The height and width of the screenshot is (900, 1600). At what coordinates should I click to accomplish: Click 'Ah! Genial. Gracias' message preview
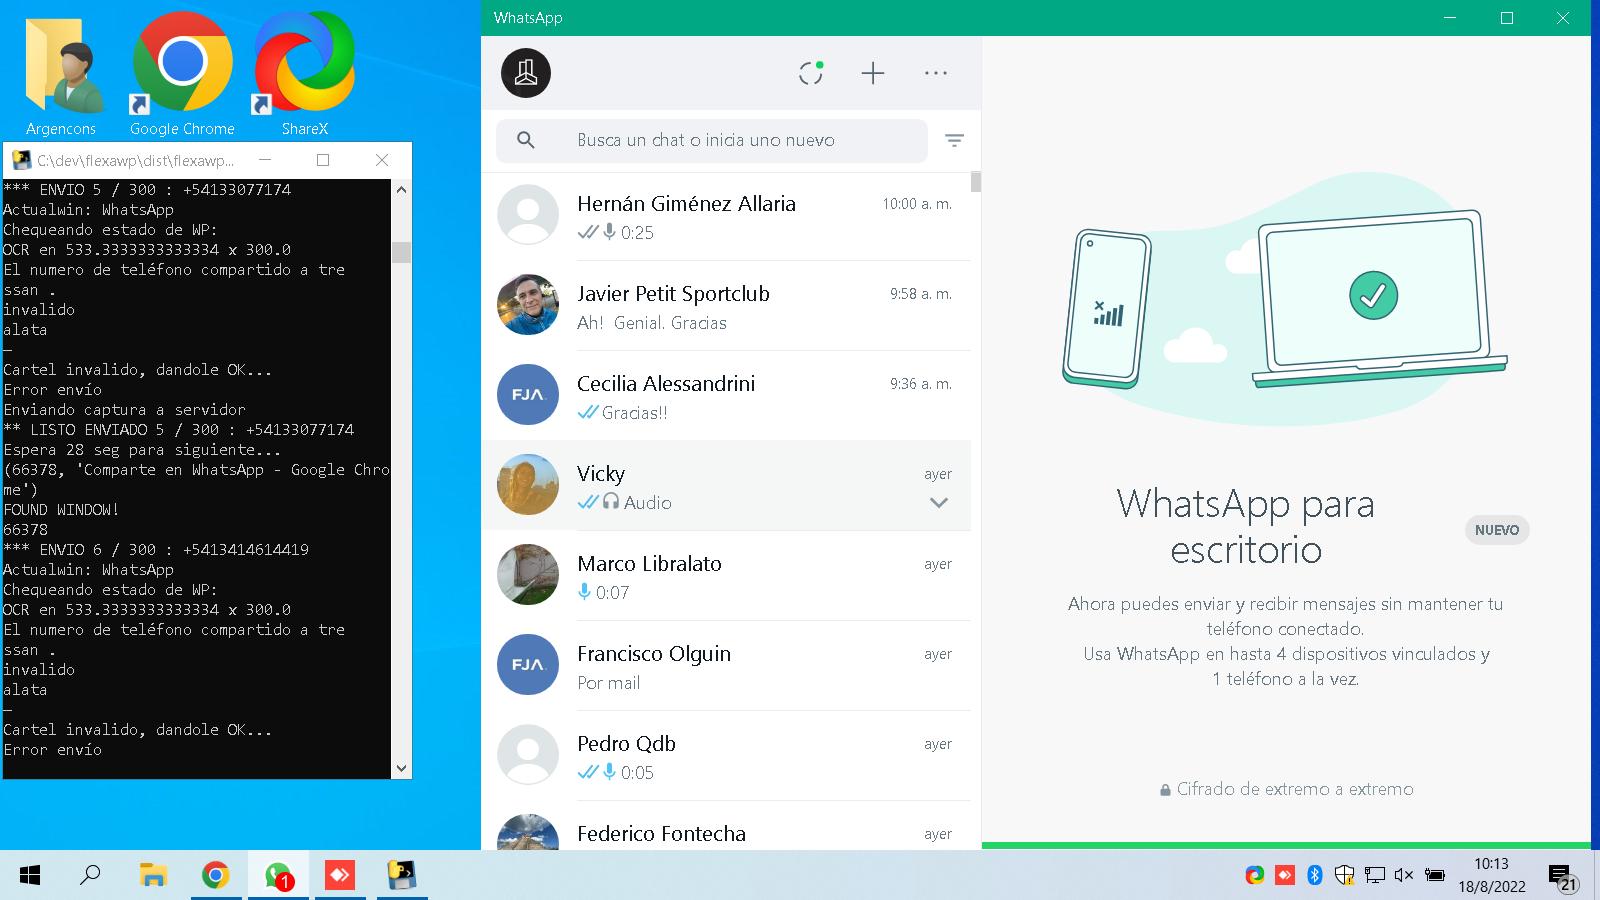tap(652, 323)
